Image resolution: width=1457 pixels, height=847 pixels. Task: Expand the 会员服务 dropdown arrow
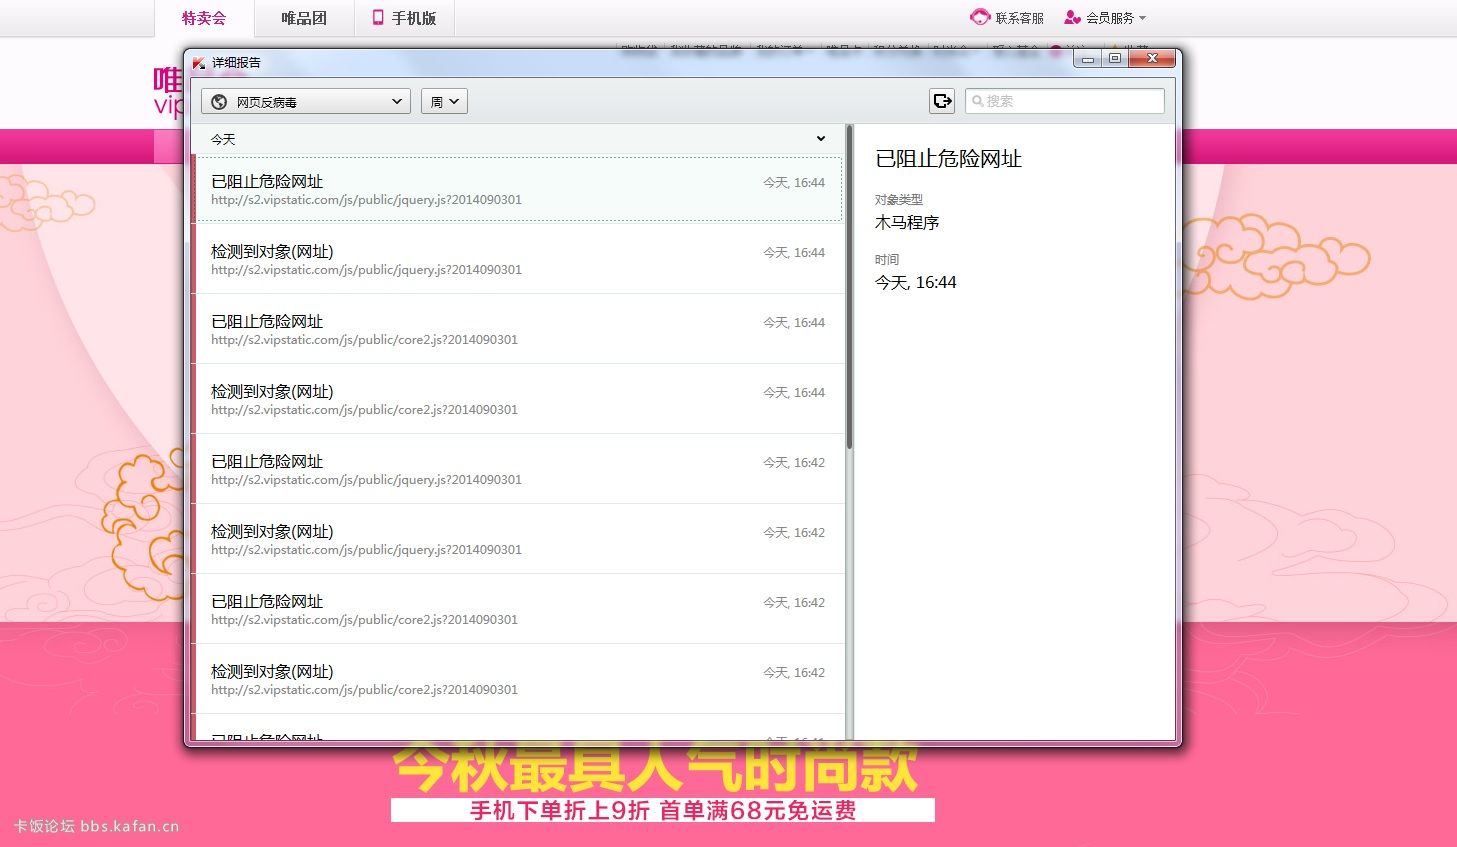(x=1142, y=18)
